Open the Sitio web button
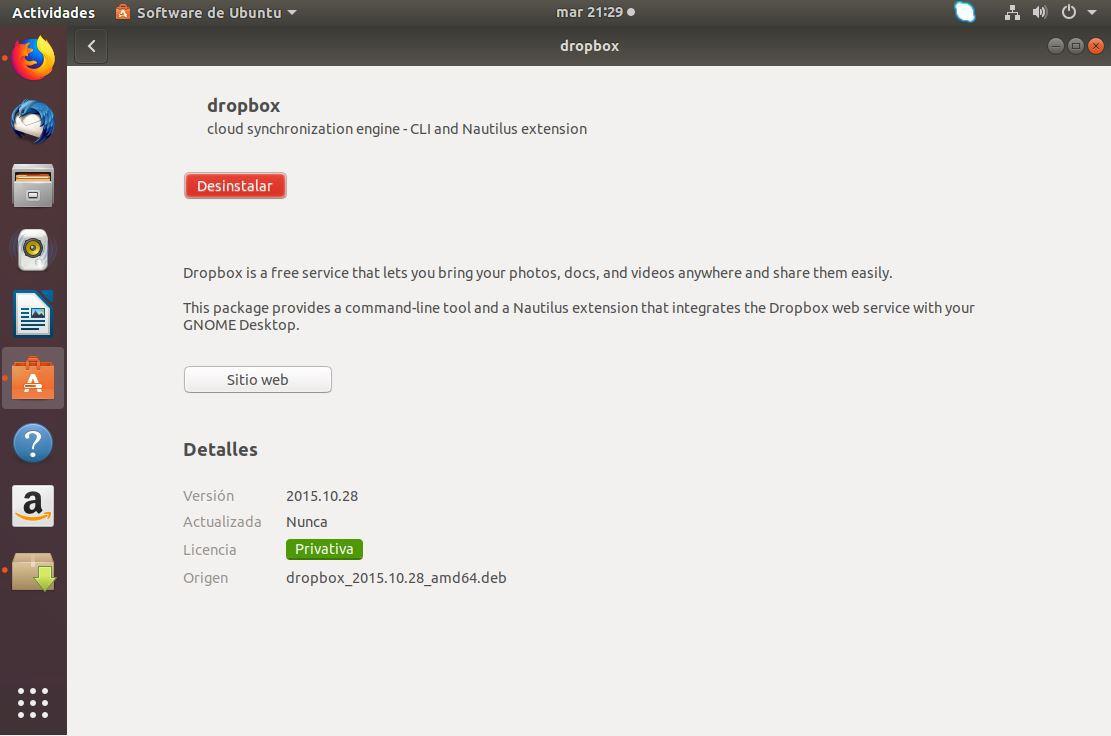The height and width of the screenshot is (736, 1111). click(257, 379)
